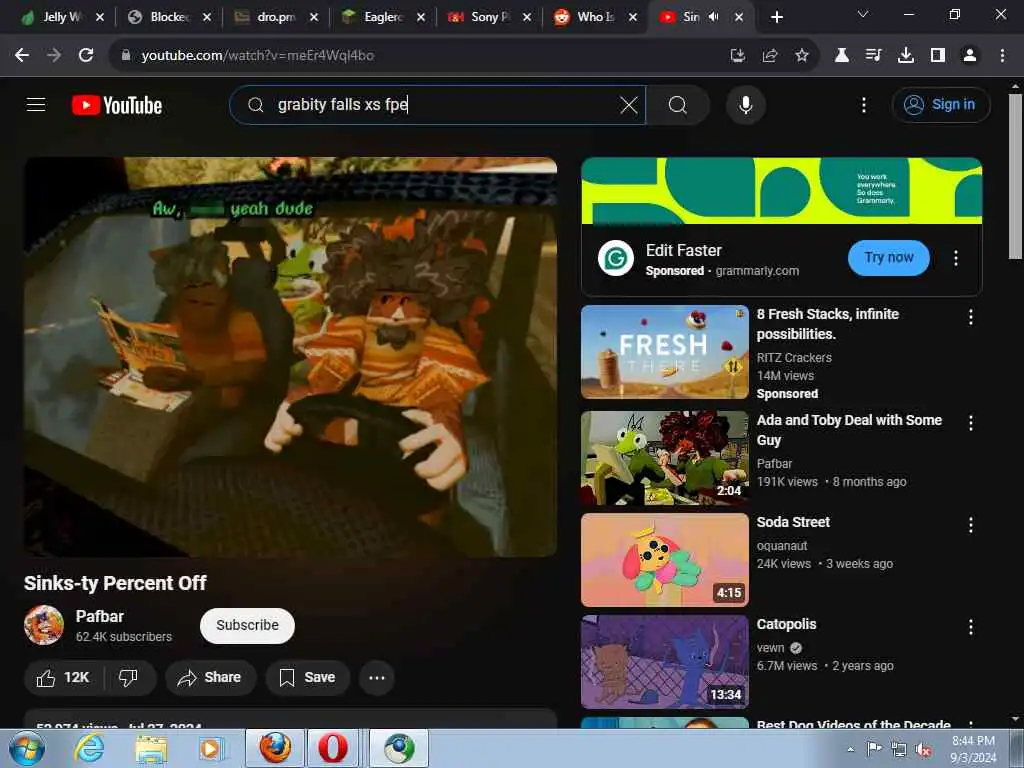Screen dimensions: 1024x768
Task: Open Catopolis video thumbnail
Action: 665,662
